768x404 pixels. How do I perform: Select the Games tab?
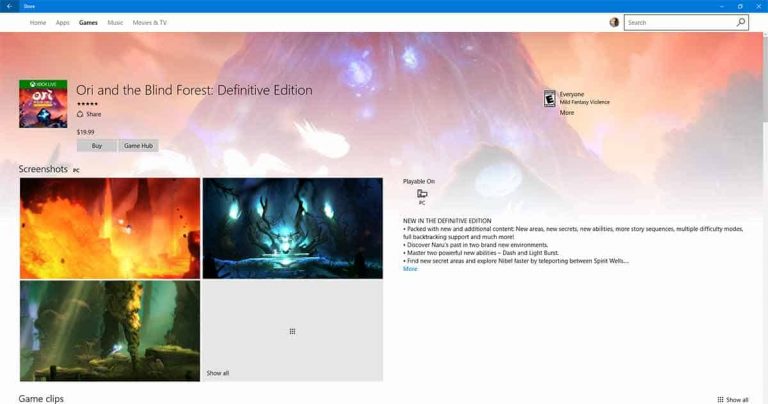pos(88,23)
